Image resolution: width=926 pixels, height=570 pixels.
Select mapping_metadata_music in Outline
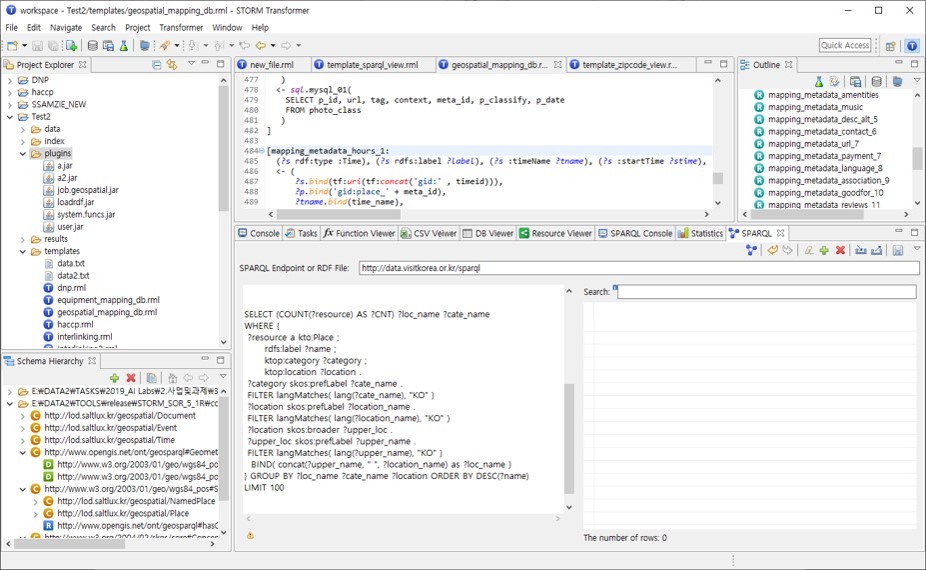(815, 107)
